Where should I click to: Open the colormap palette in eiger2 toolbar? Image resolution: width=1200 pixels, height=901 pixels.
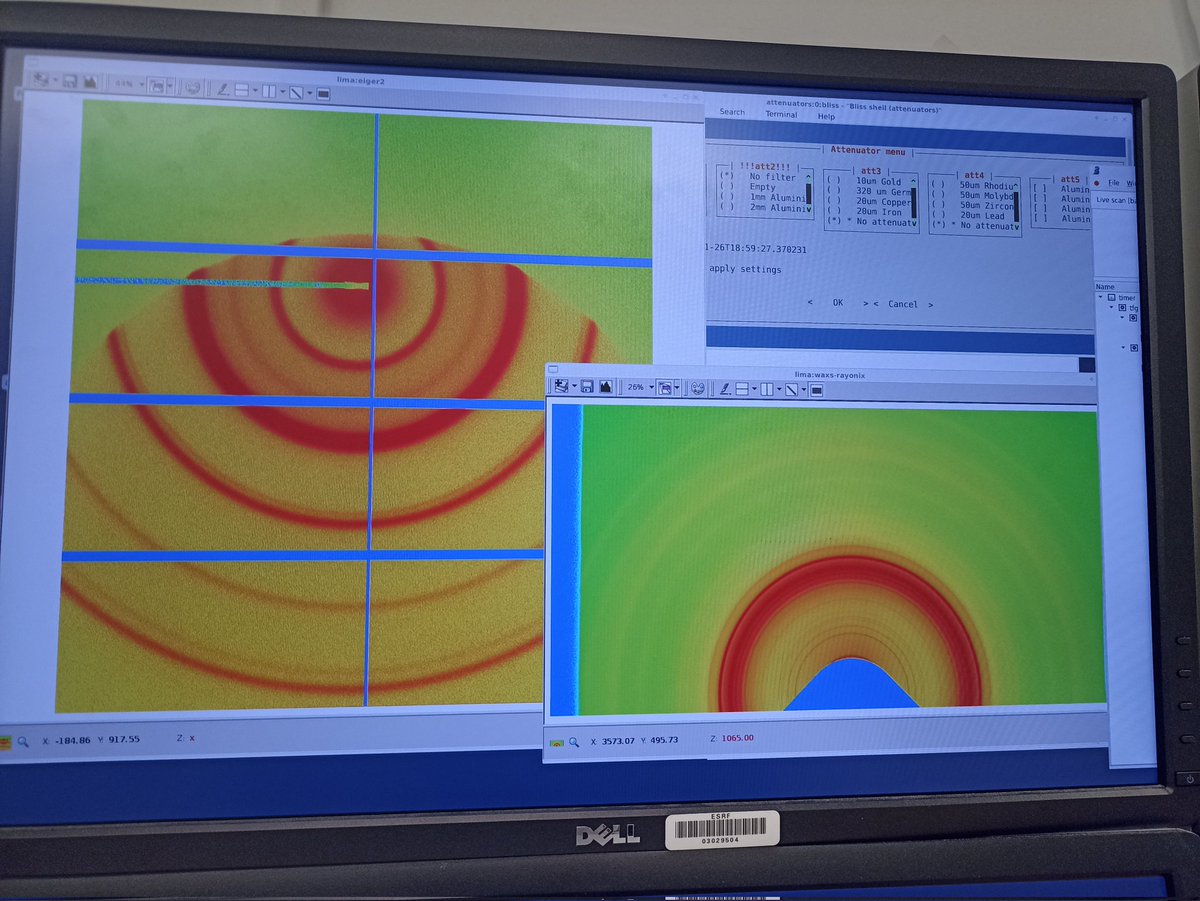click(x=193, y=87)
